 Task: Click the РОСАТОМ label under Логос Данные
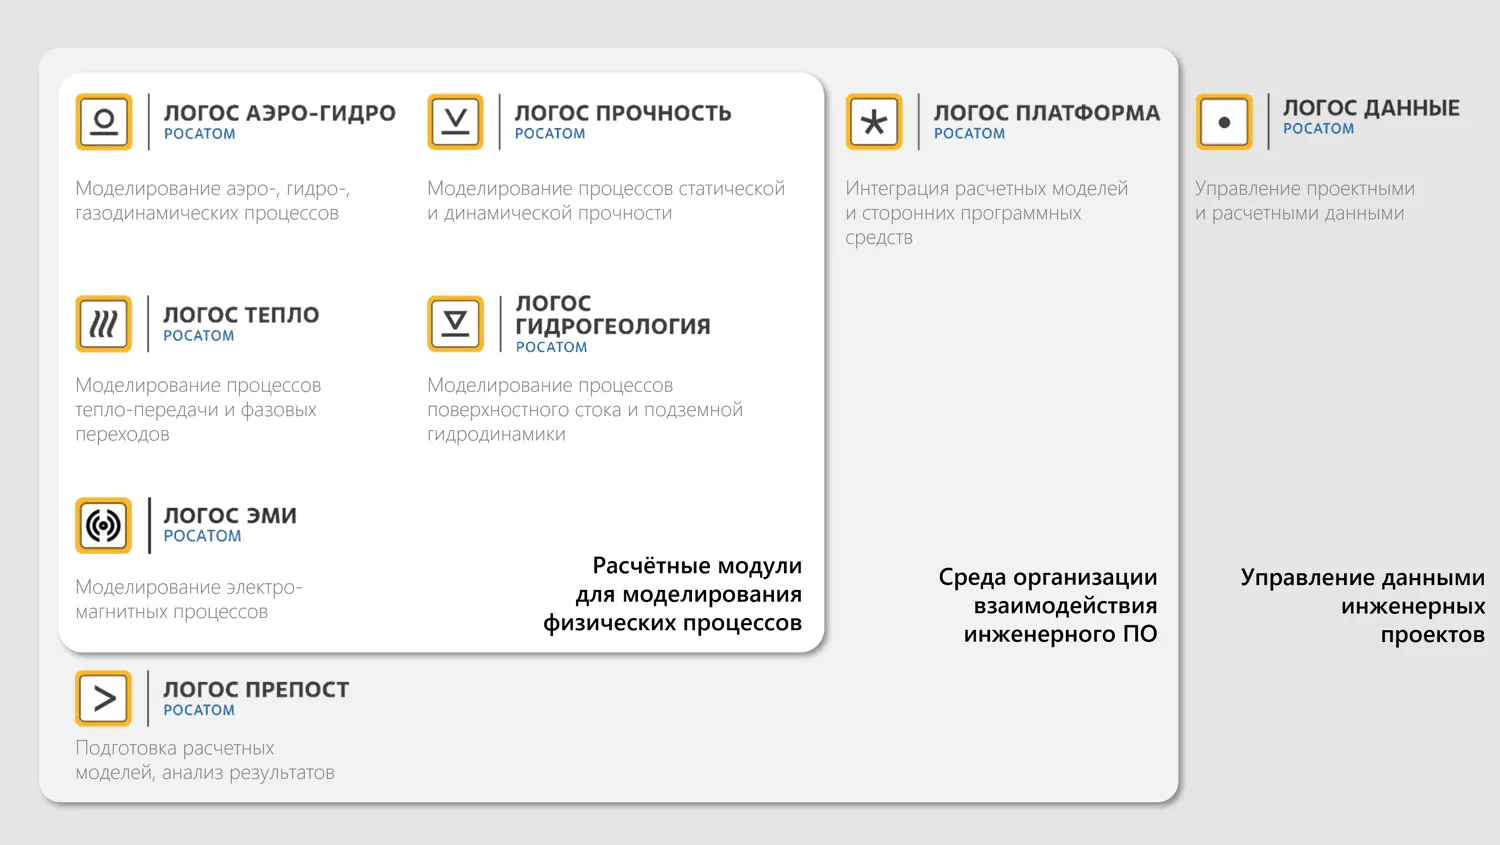[1319, 129]
